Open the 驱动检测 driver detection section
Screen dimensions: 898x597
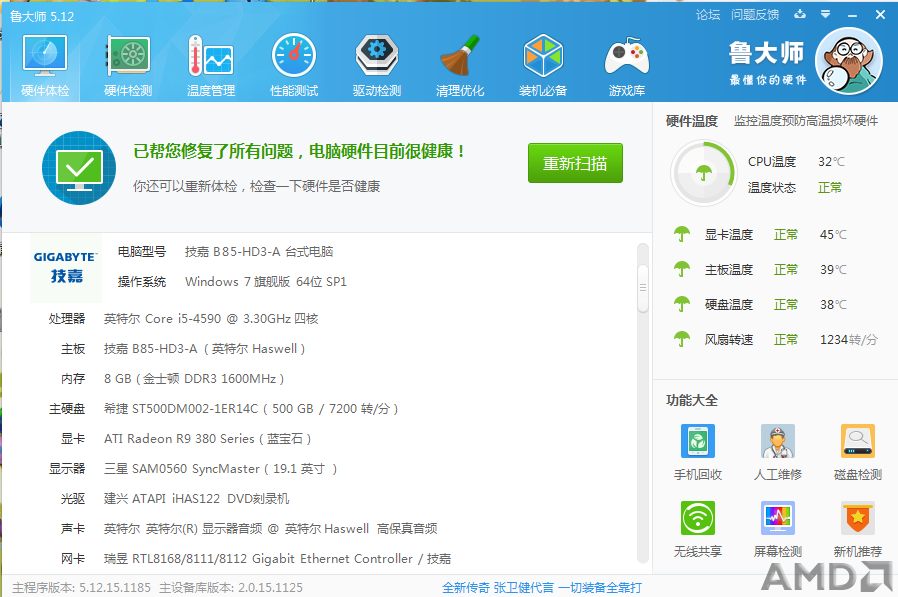point(377,66)
